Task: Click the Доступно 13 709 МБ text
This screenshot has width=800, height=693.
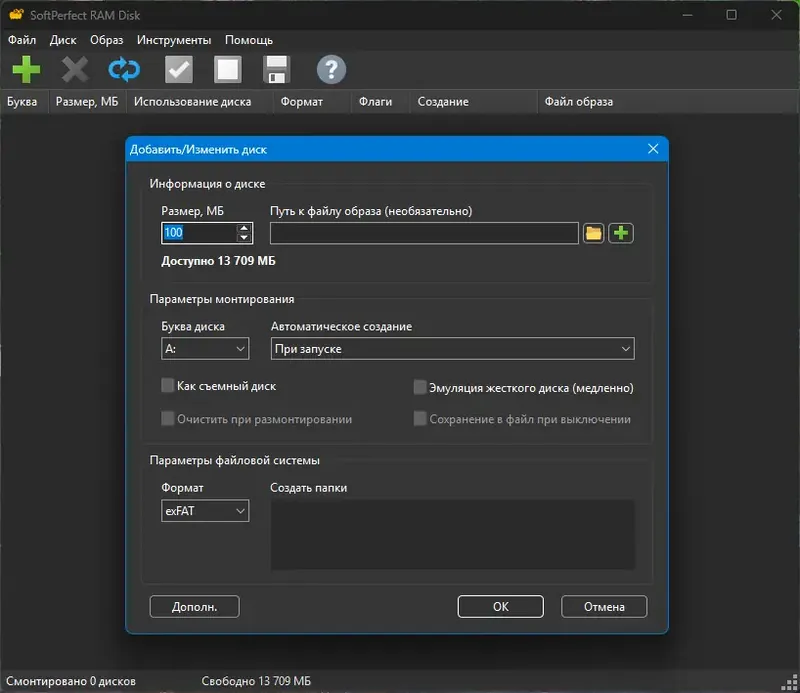Action: (x=218, y=261)
